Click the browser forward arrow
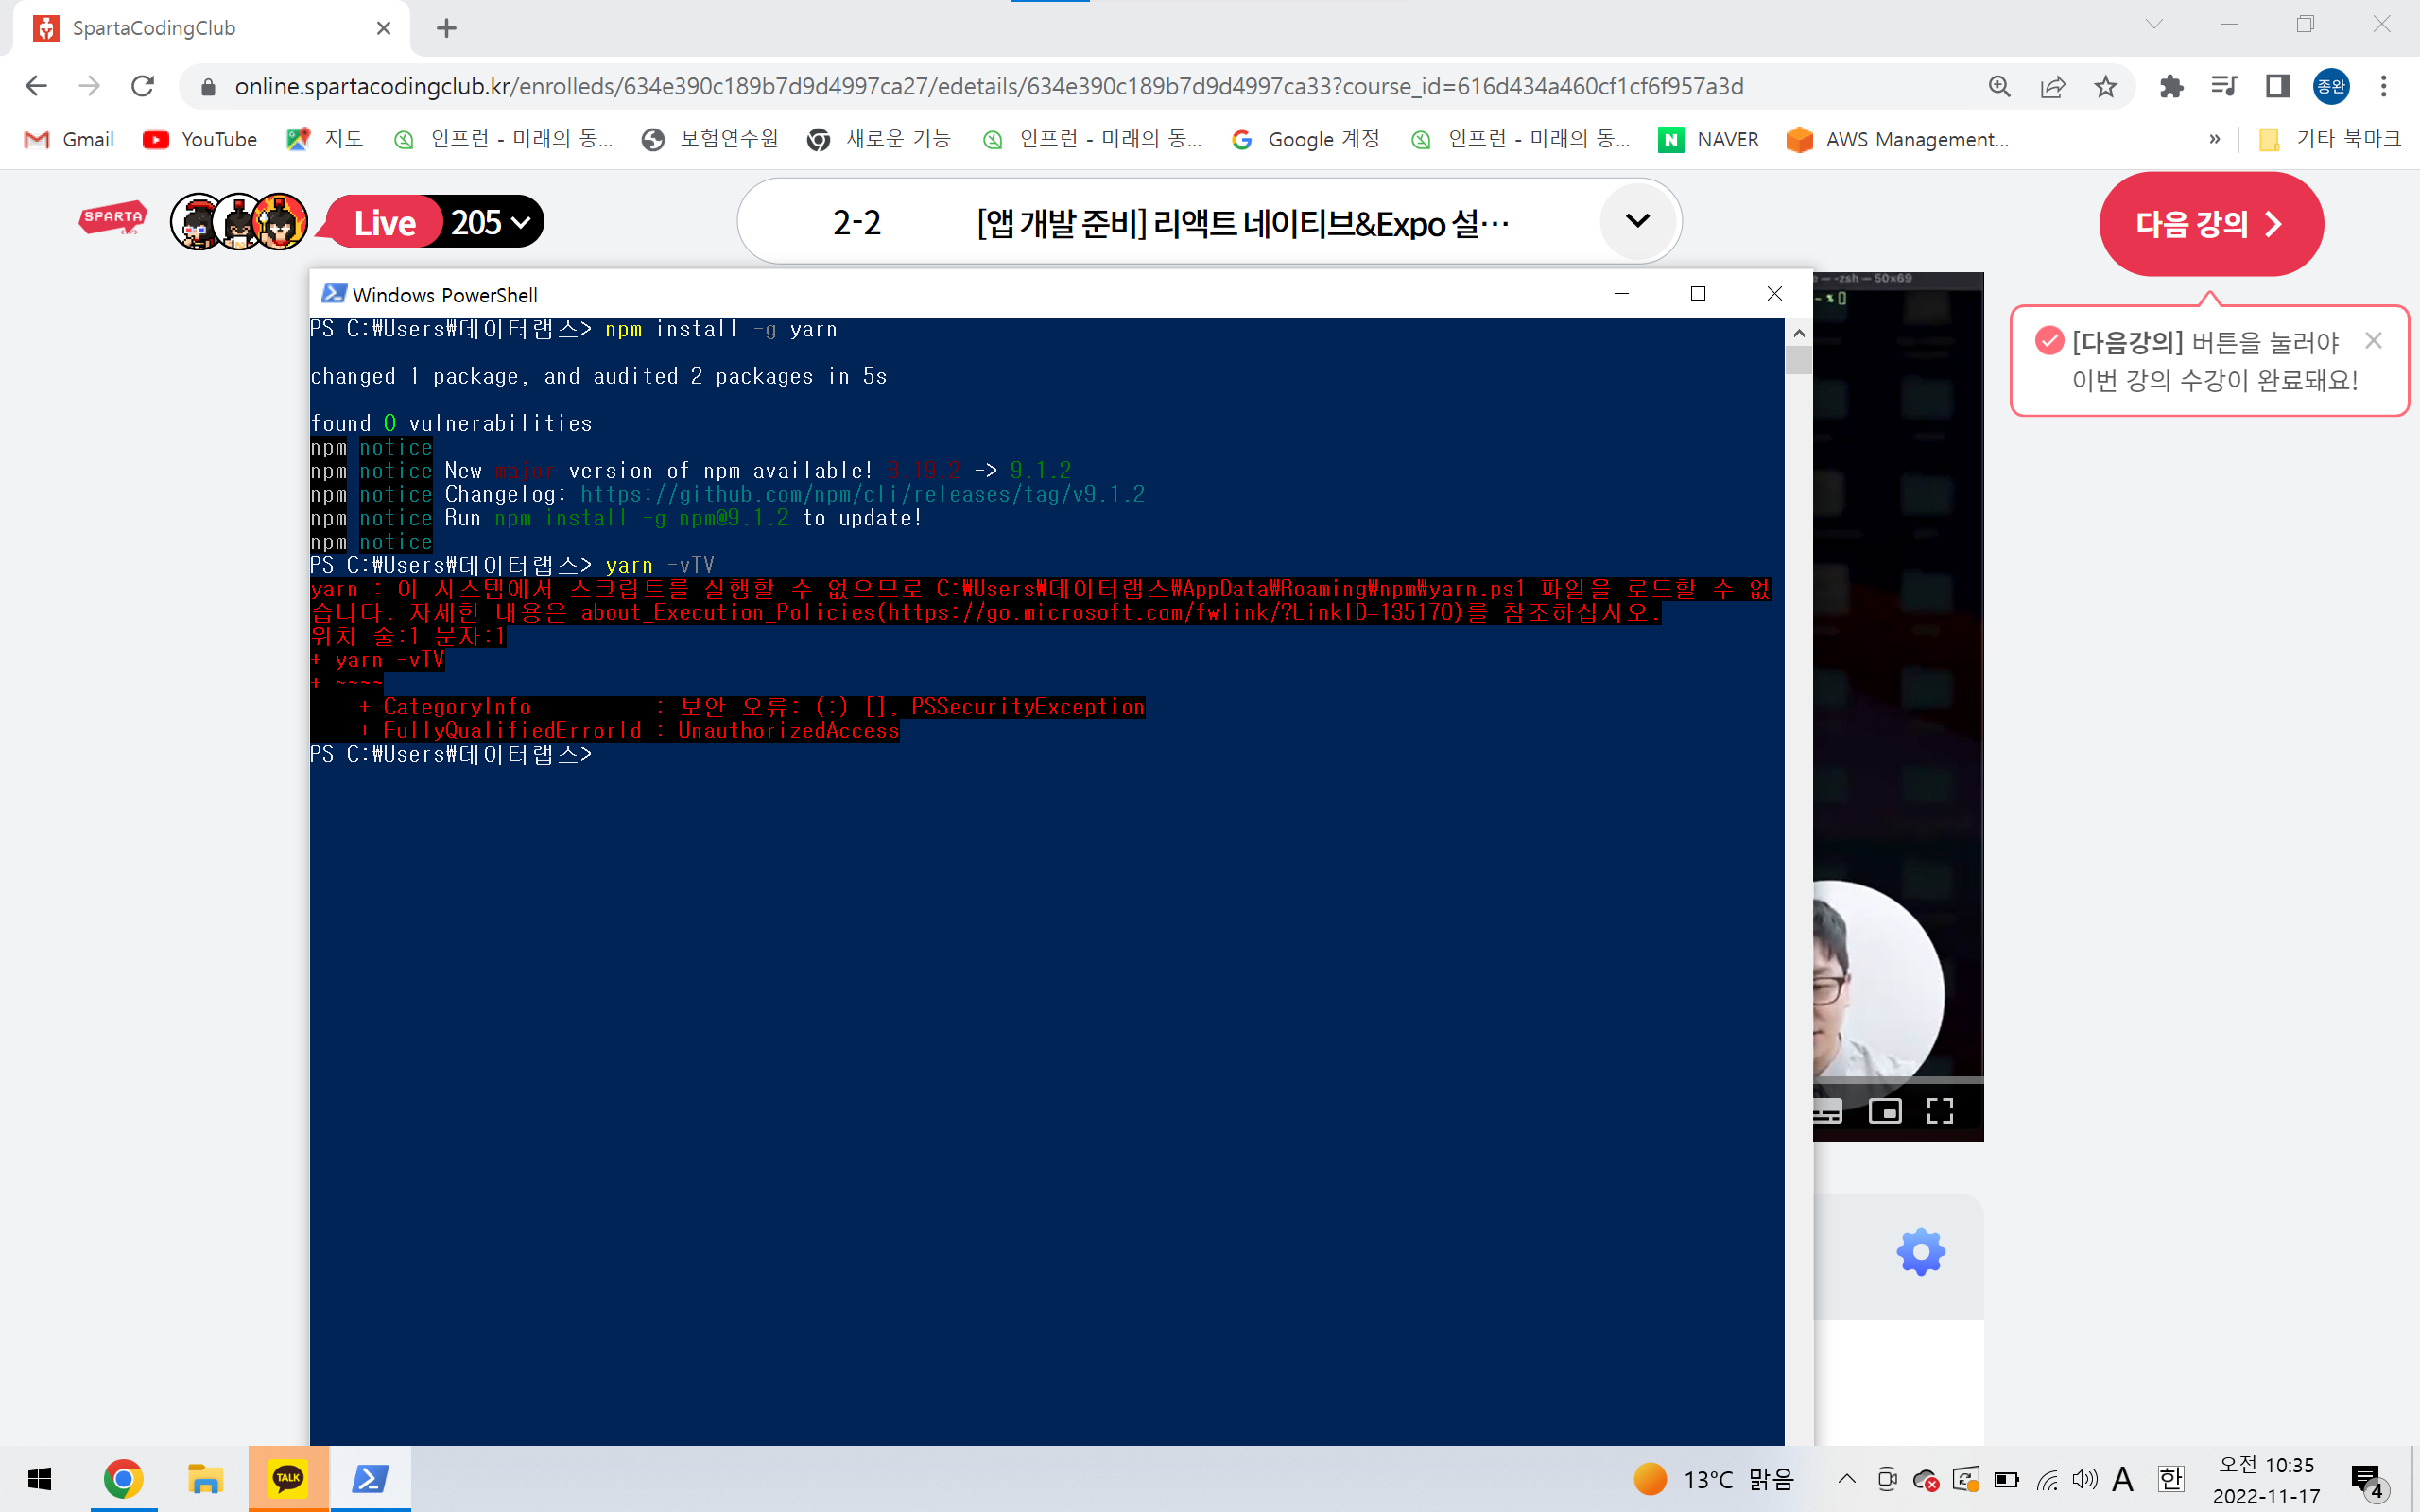2420x1512 pixels. [89, 86]
